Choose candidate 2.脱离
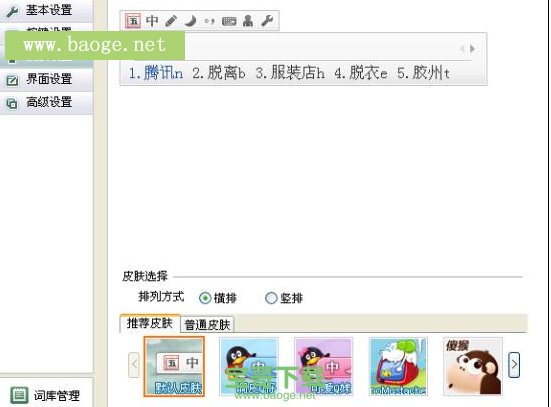This screenshot has width=551, height=407. pos(218,73)
